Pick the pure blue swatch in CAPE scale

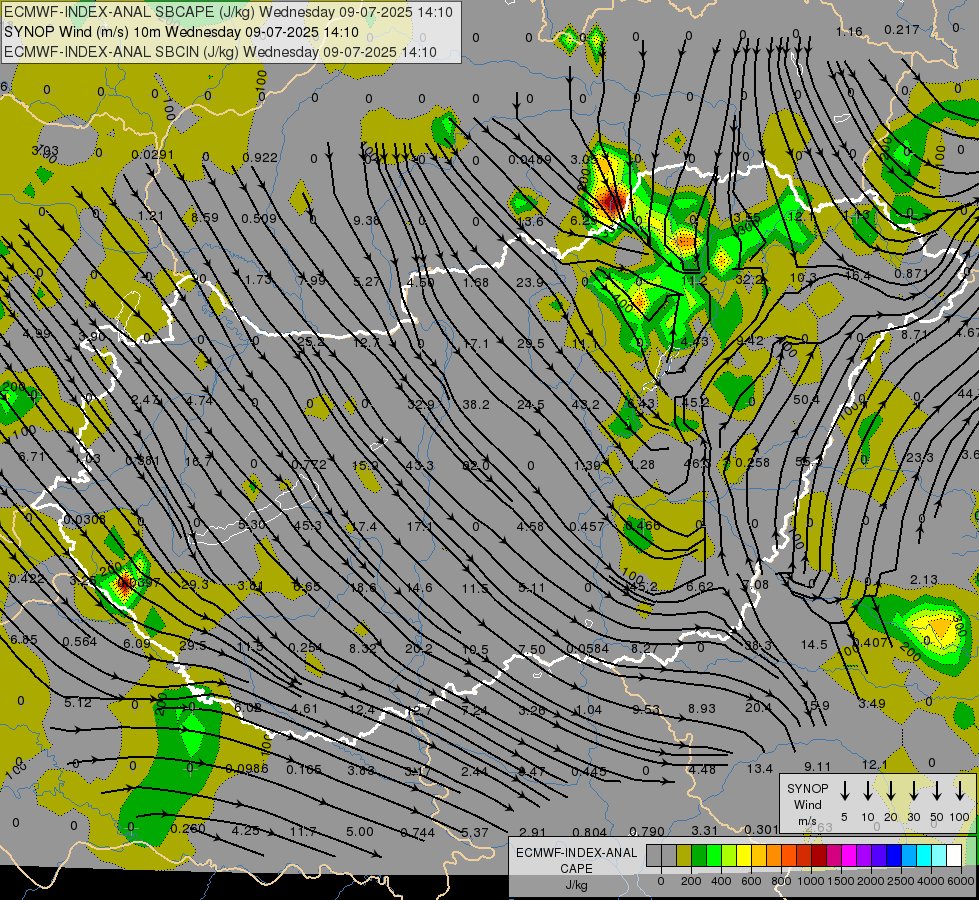point(894,855)
